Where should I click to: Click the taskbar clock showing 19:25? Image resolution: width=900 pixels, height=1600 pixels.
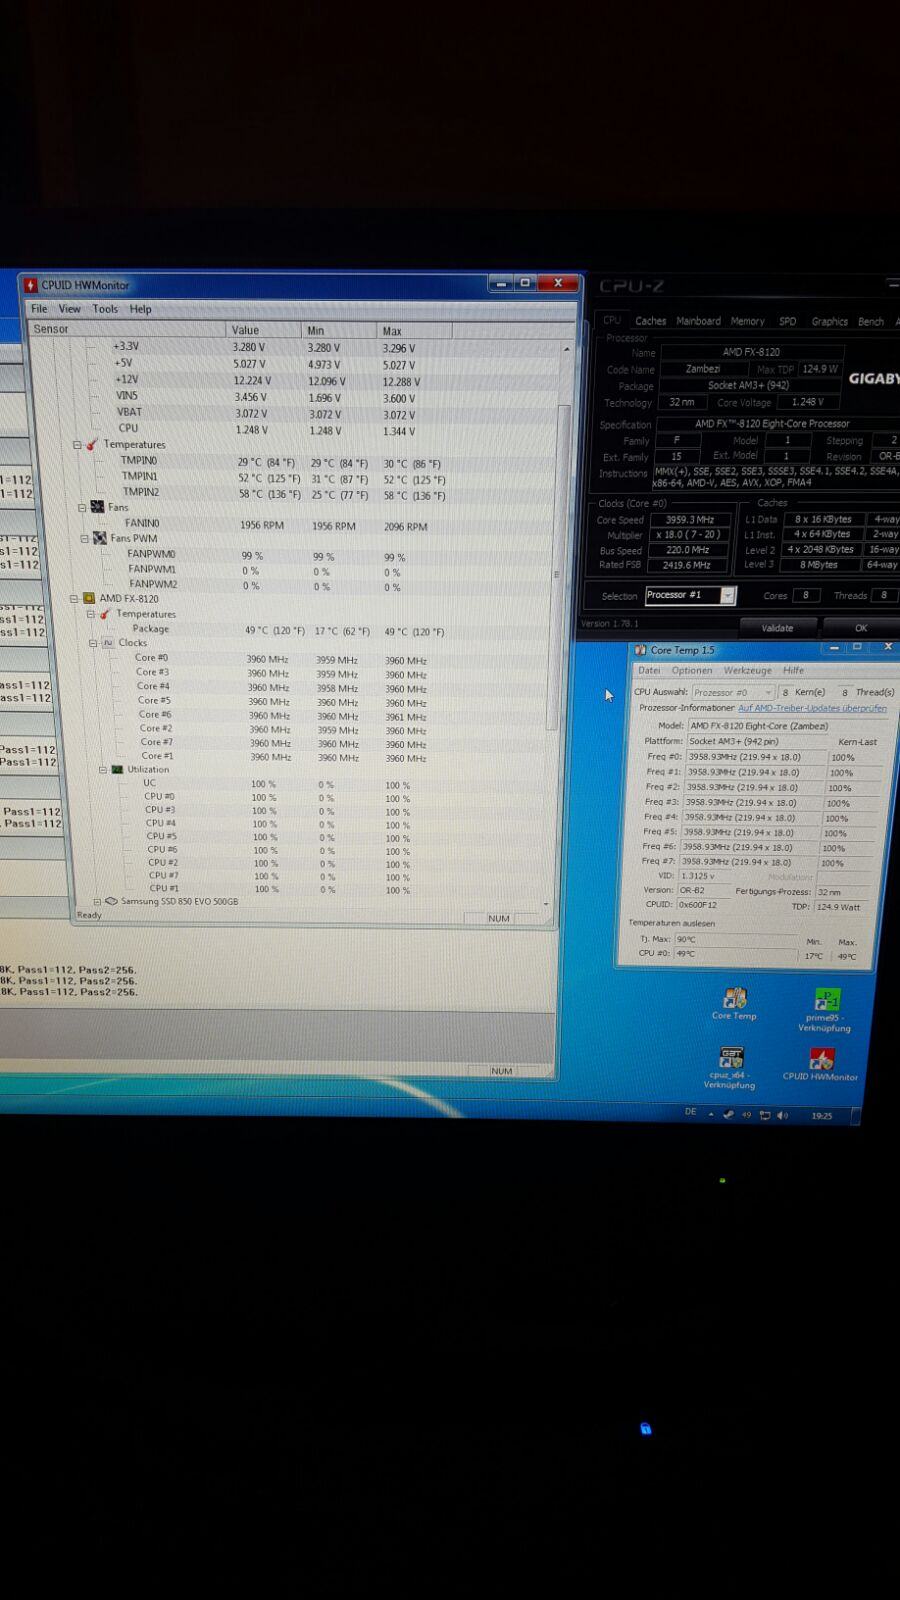tap(822, 1116)
